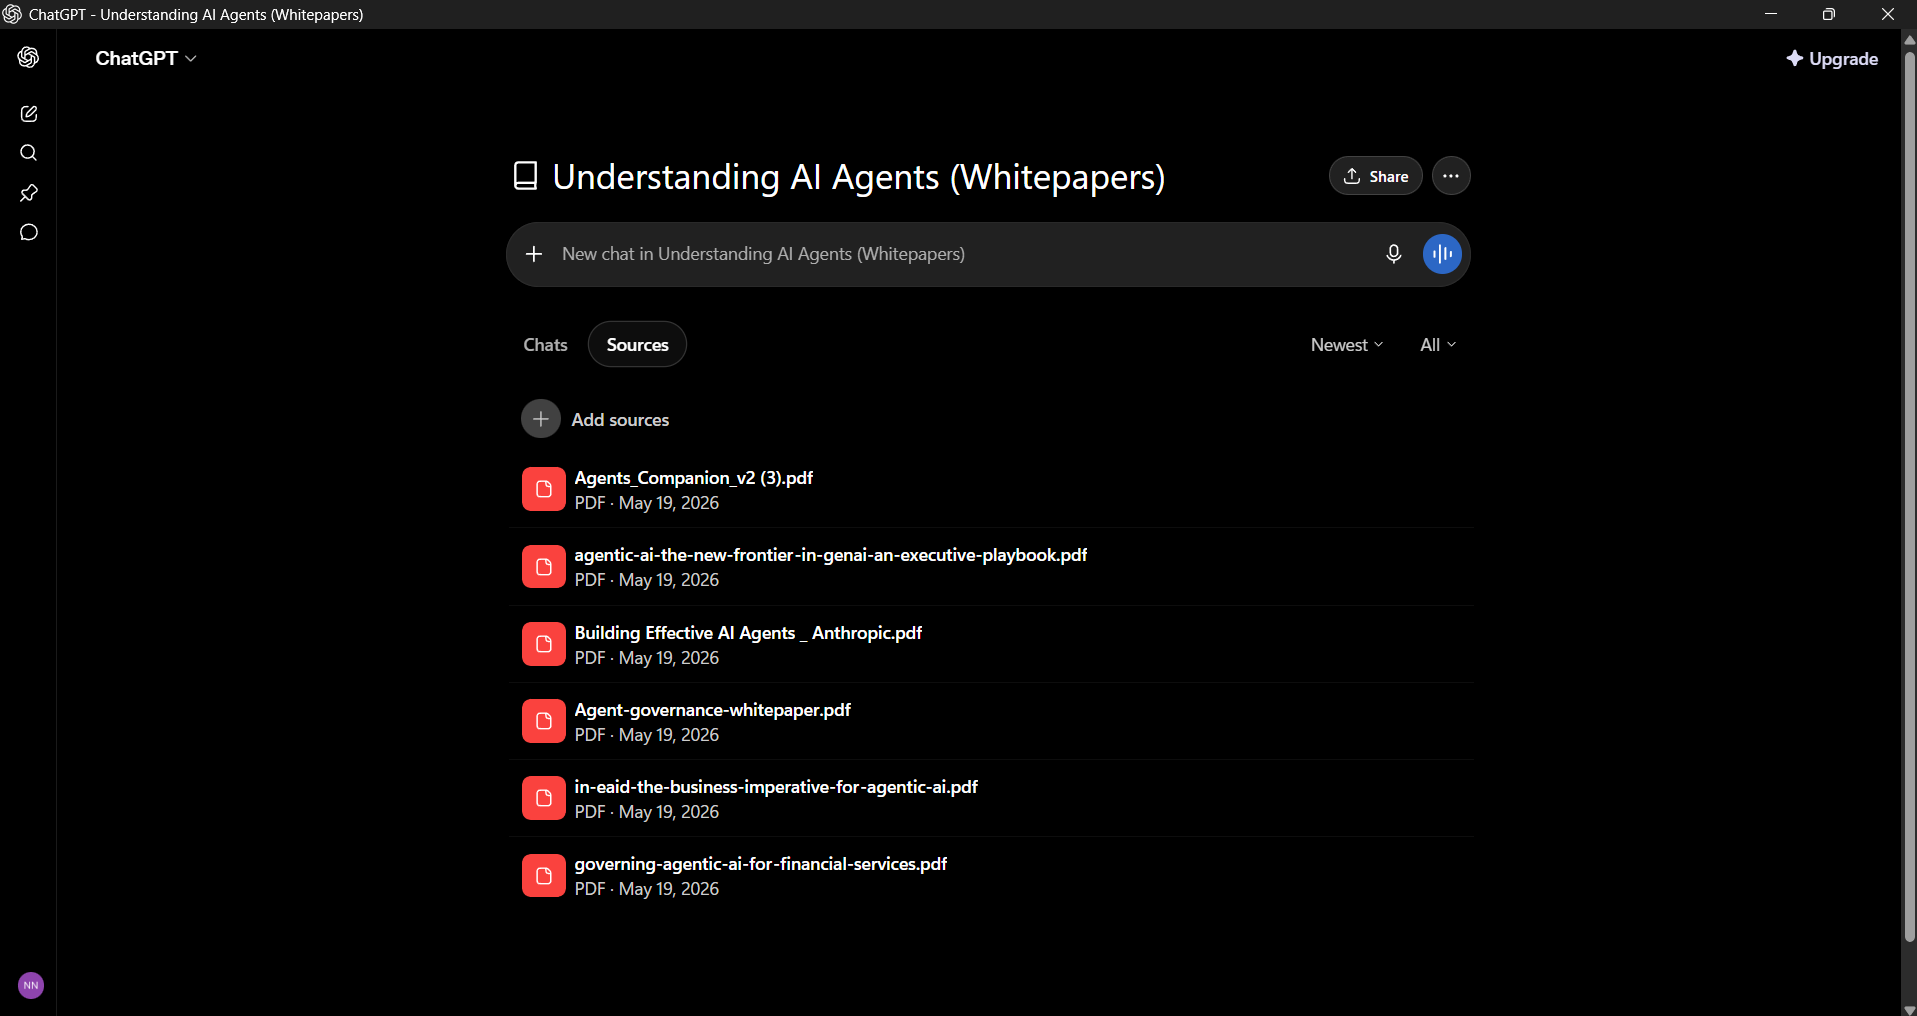
Task: Open governing-agentic-ai-for-financial-services.pdf
Action: tap(760, 864)
